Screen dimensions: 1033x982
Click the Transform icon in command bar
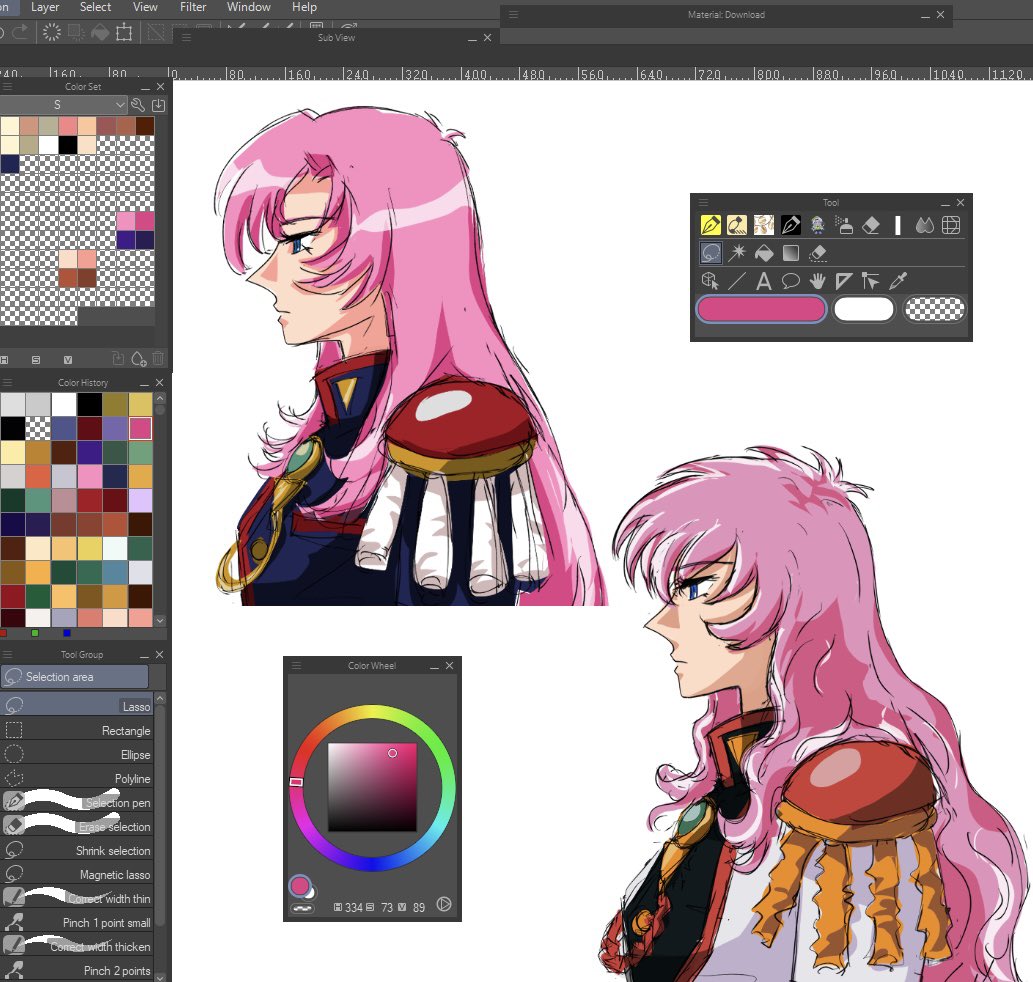tap(124, 32)
